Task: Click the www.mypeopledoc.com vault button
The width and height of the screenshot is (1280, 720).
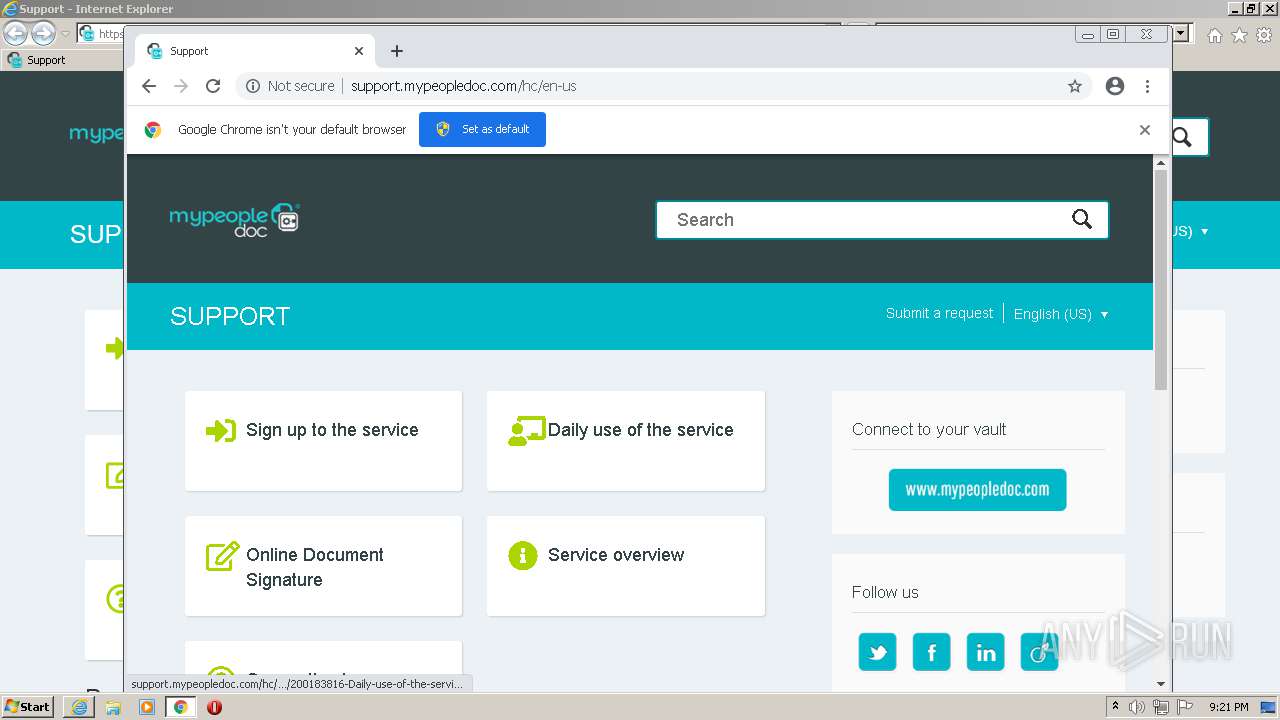Action: tap(977, 490)
